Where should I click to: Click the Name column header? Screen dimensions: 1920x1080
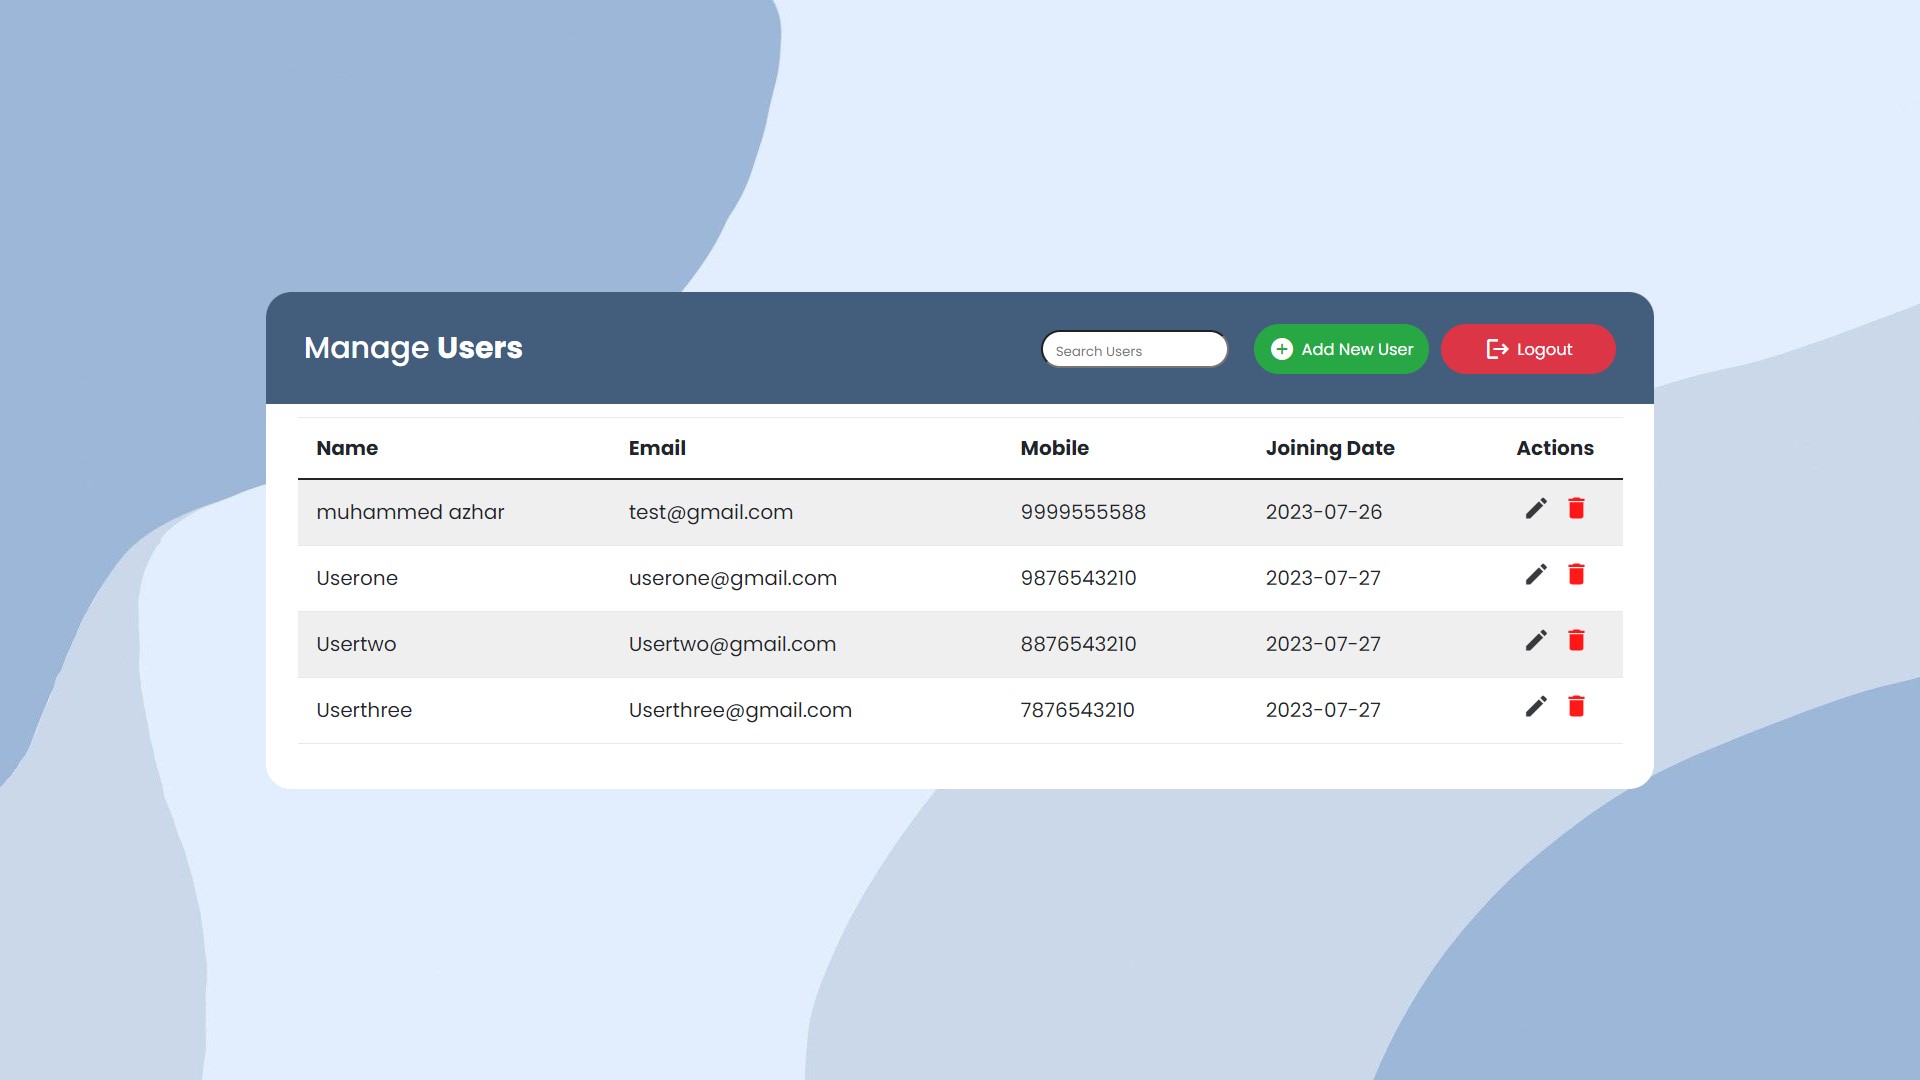click(347, 448)
